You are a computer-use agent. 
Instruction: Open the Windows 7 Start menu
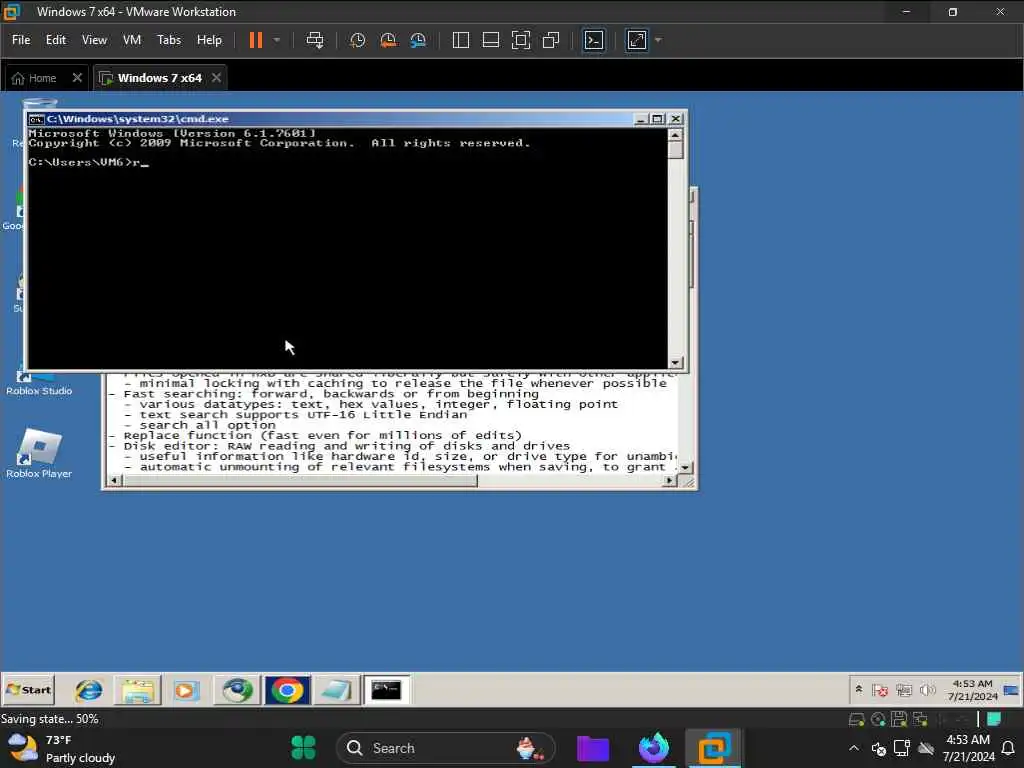[x=28, y=690]
